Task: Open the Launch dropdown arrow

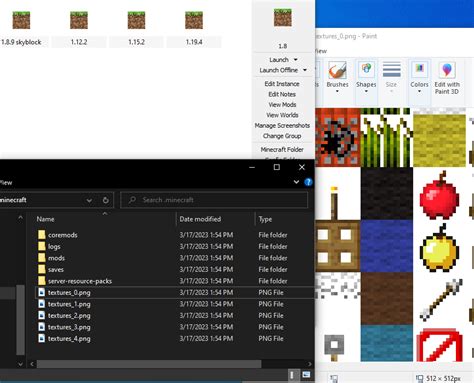Action: (296, 60)
